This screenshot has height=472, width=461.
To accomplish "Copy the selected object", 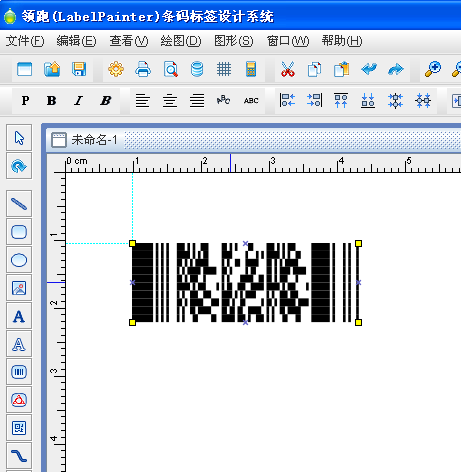I will pos(314,69).
